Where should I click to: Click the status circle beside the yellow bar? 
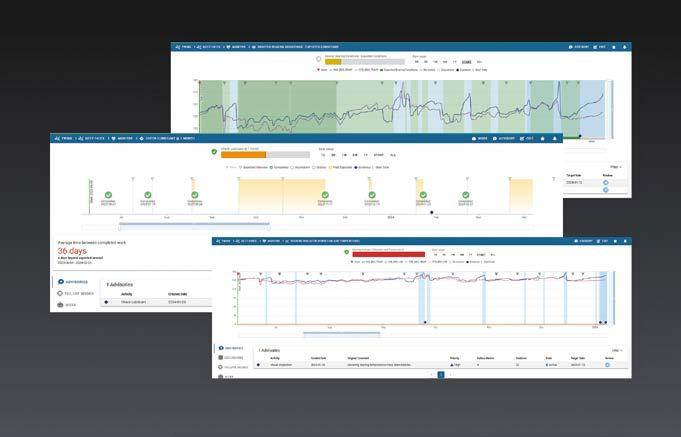[318, 59]
